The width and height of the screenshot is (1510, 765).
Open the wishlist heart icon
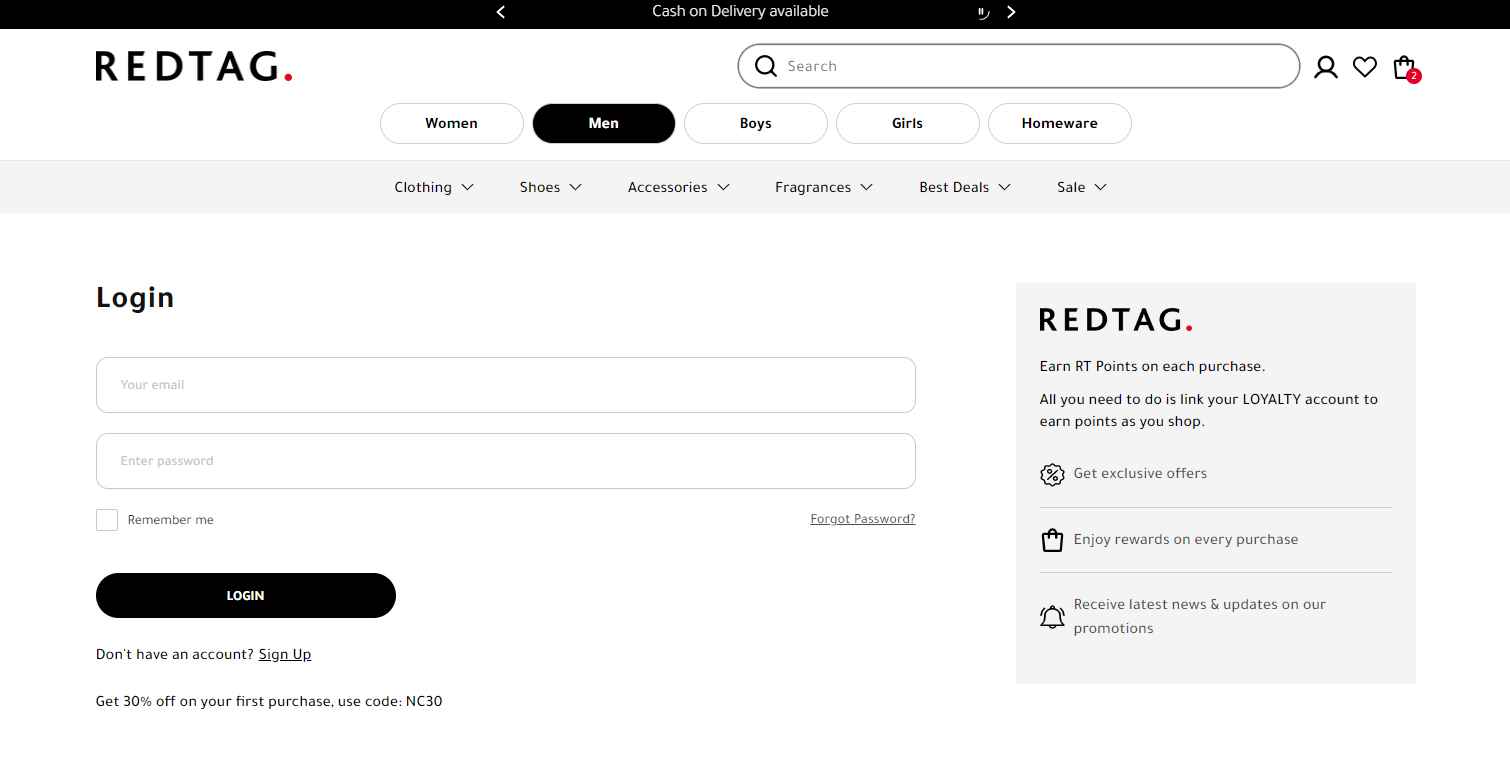pos(1364,66)
